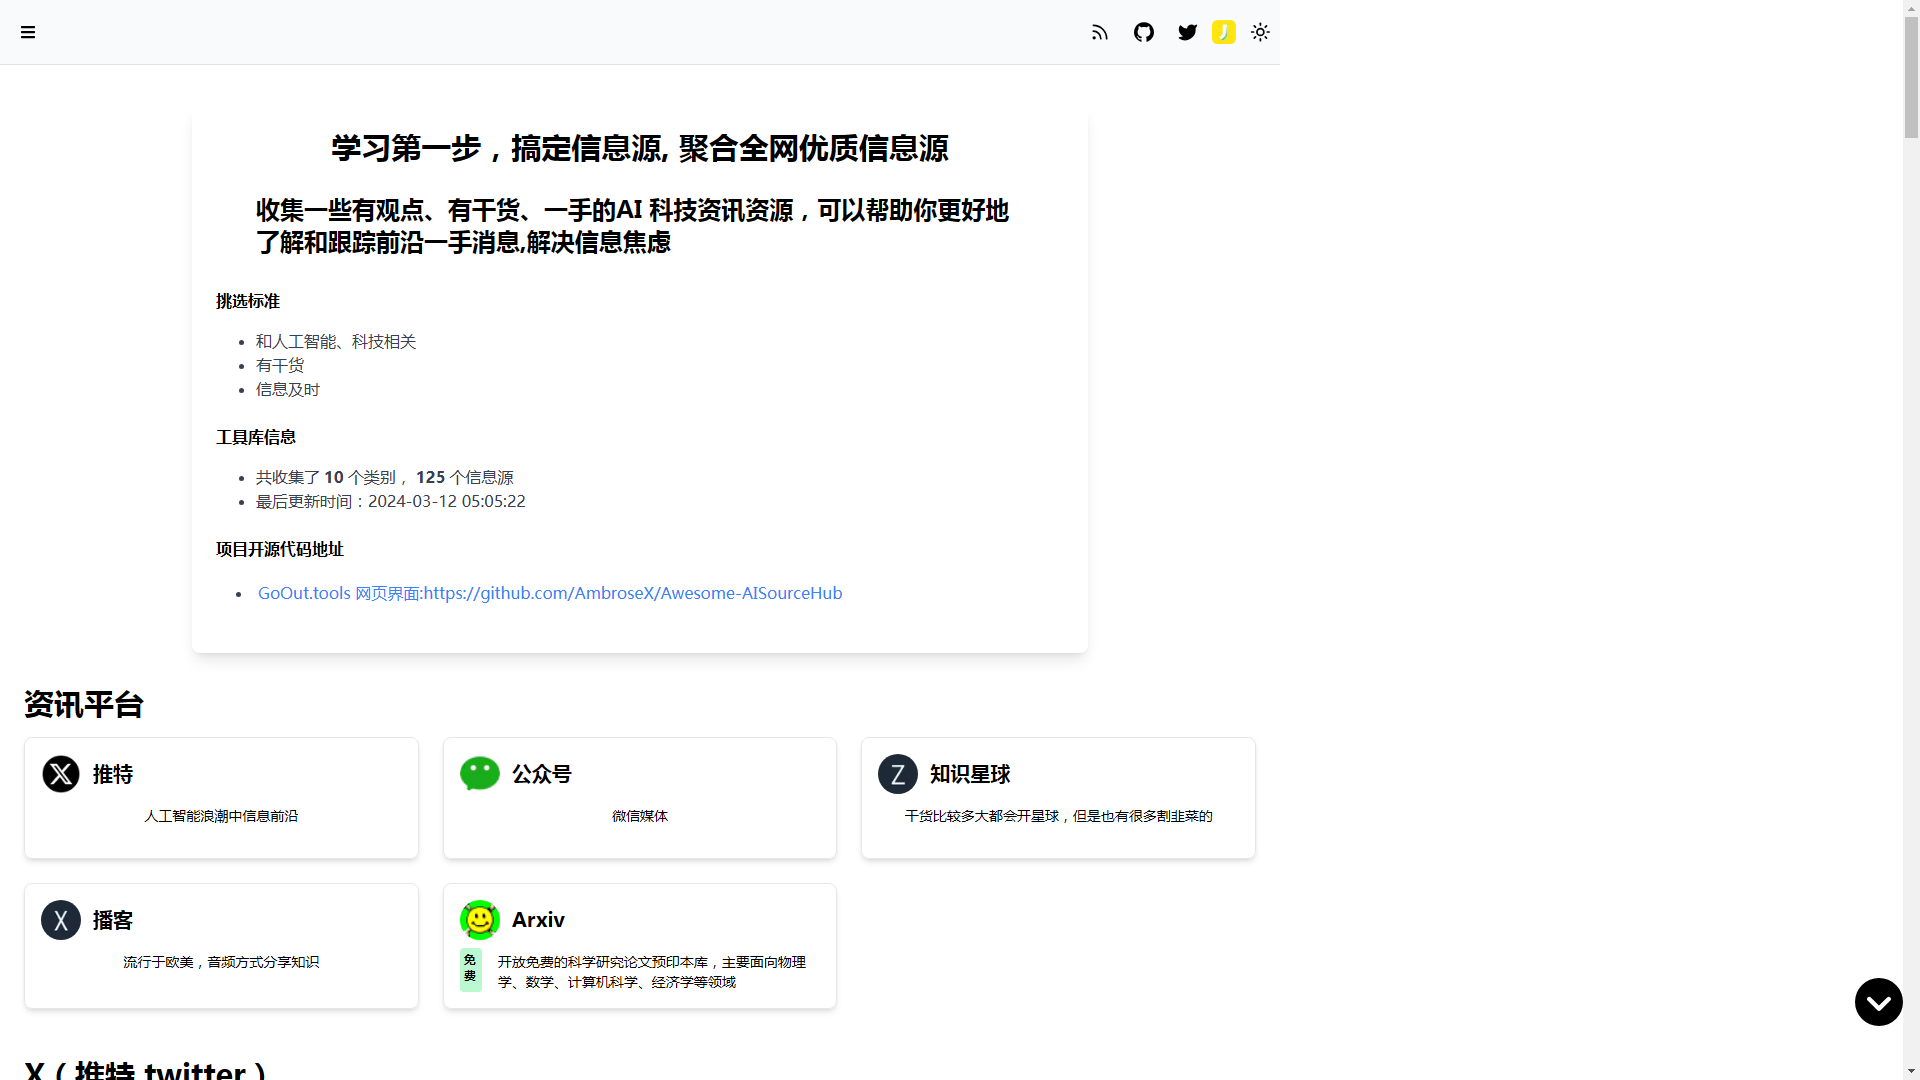Click the Z icon on 知识星球 card
Screen dimensions: 1920x1080
click(898, 774)
